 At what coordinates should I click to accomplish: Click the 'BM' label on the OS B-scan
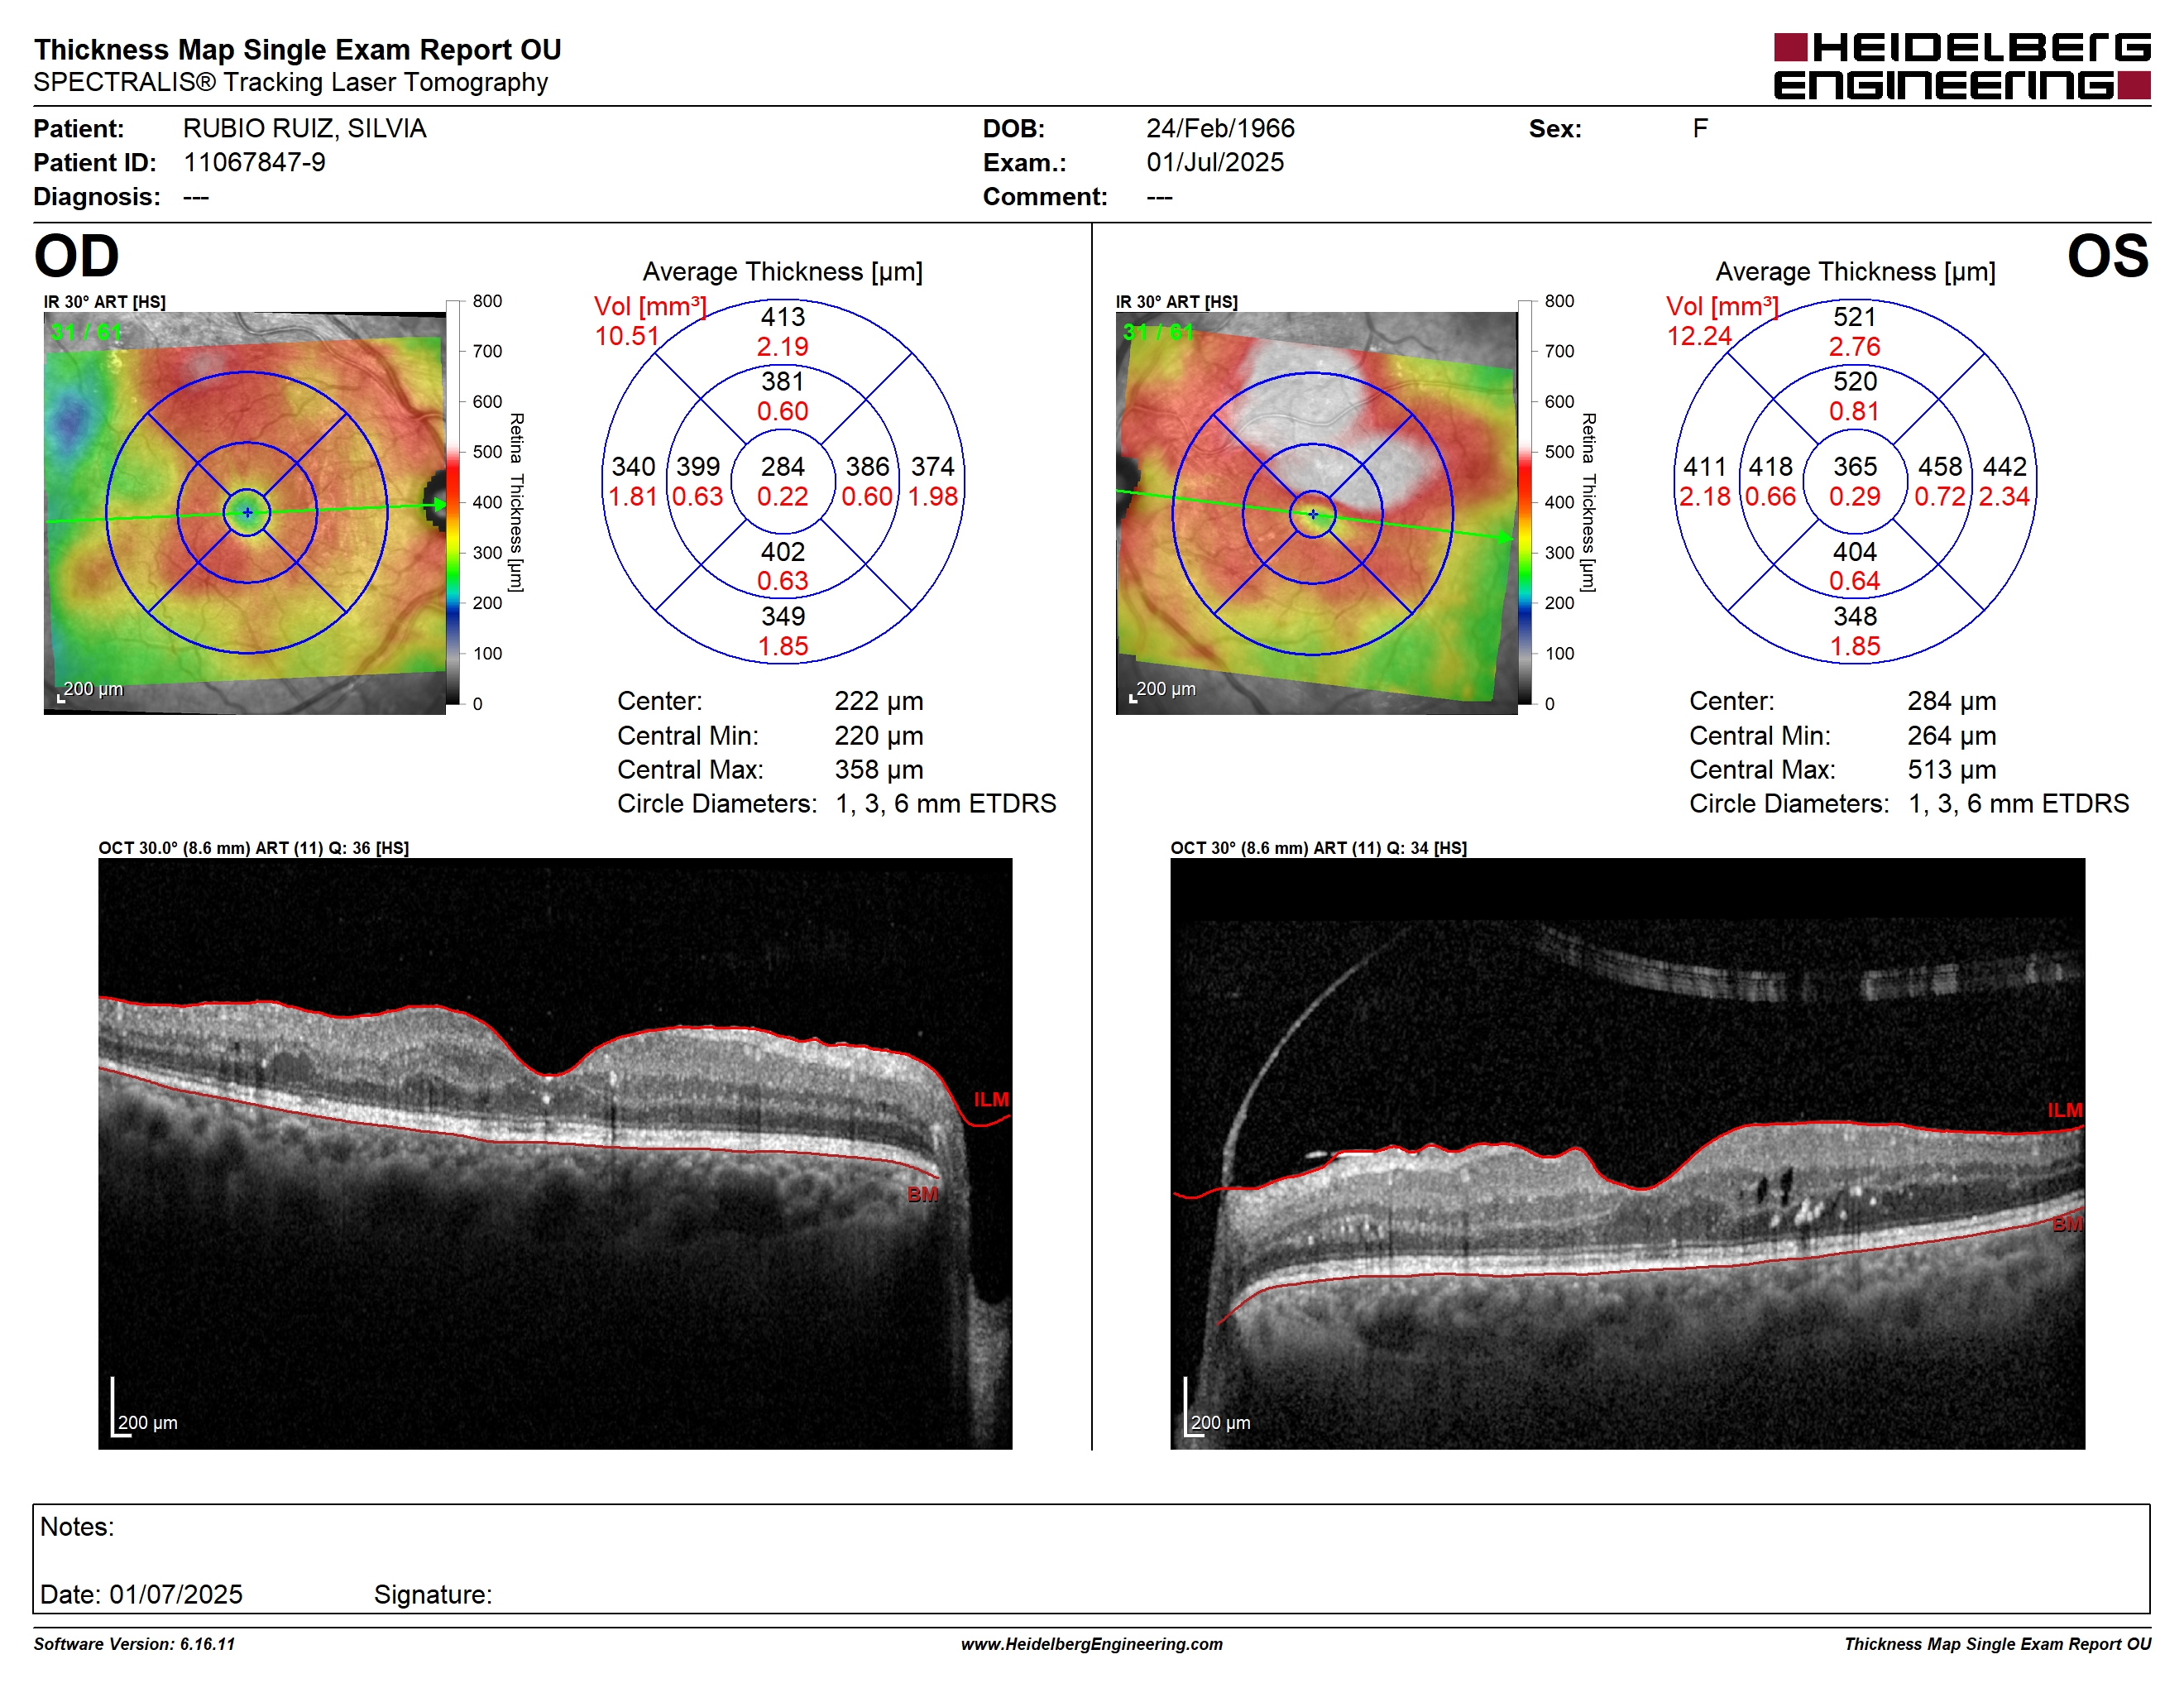click(2067, 1224)
